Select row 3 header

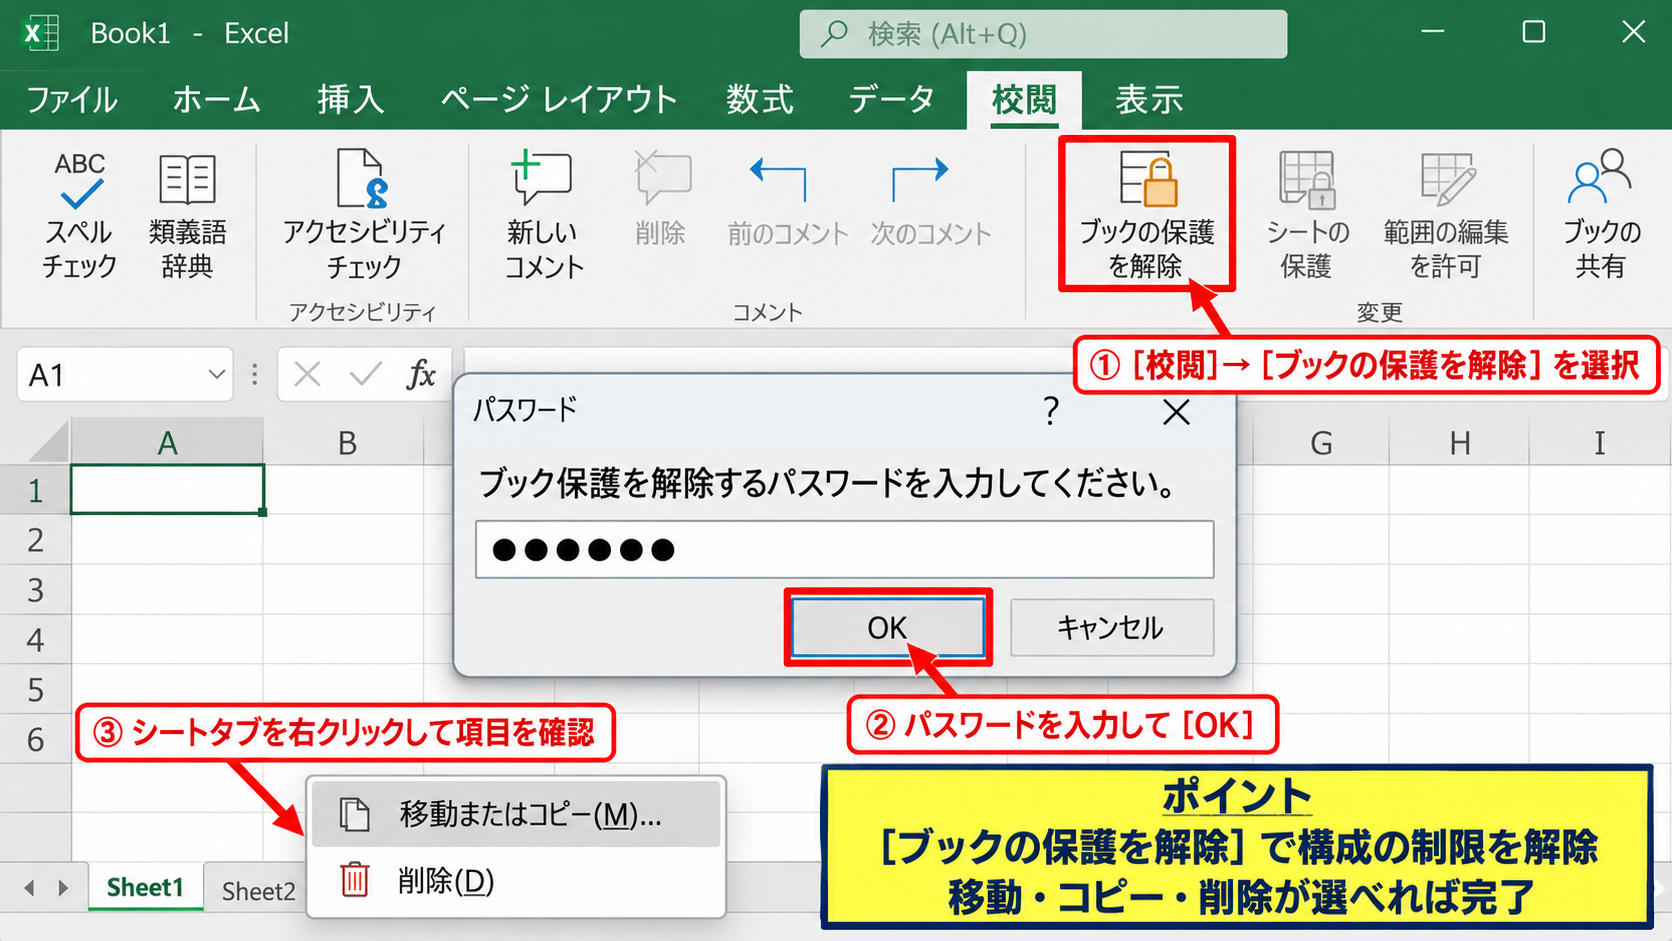[x=35, y=589]
